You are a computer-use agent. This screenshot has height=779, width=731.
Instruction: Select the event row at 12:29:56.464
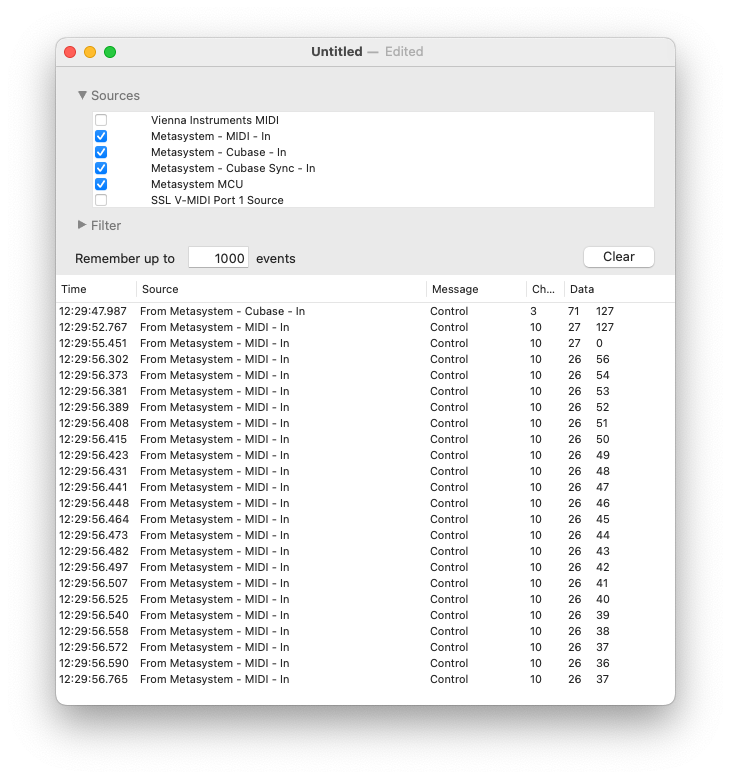365,519
